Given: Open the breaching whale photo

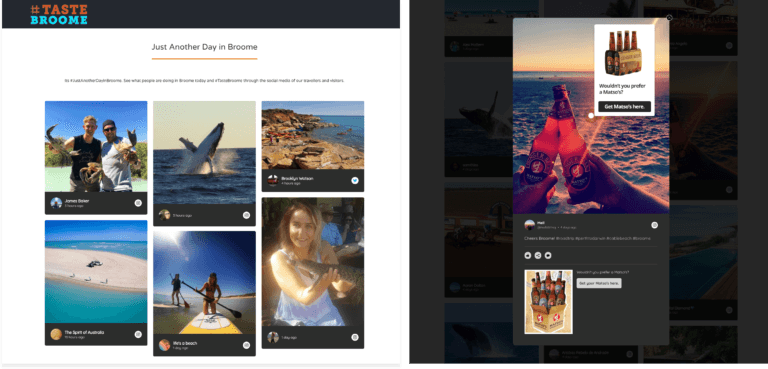Looking at the screenshot, I should [x=204, y=152].
